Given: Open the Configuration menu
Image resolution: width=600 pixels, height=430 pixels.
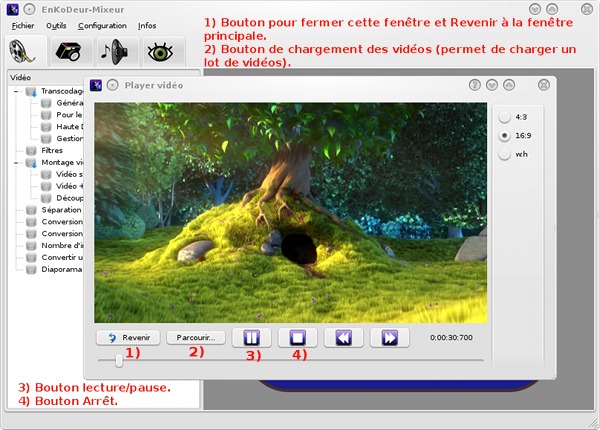Looking at the screenshot, I should 102,26.
